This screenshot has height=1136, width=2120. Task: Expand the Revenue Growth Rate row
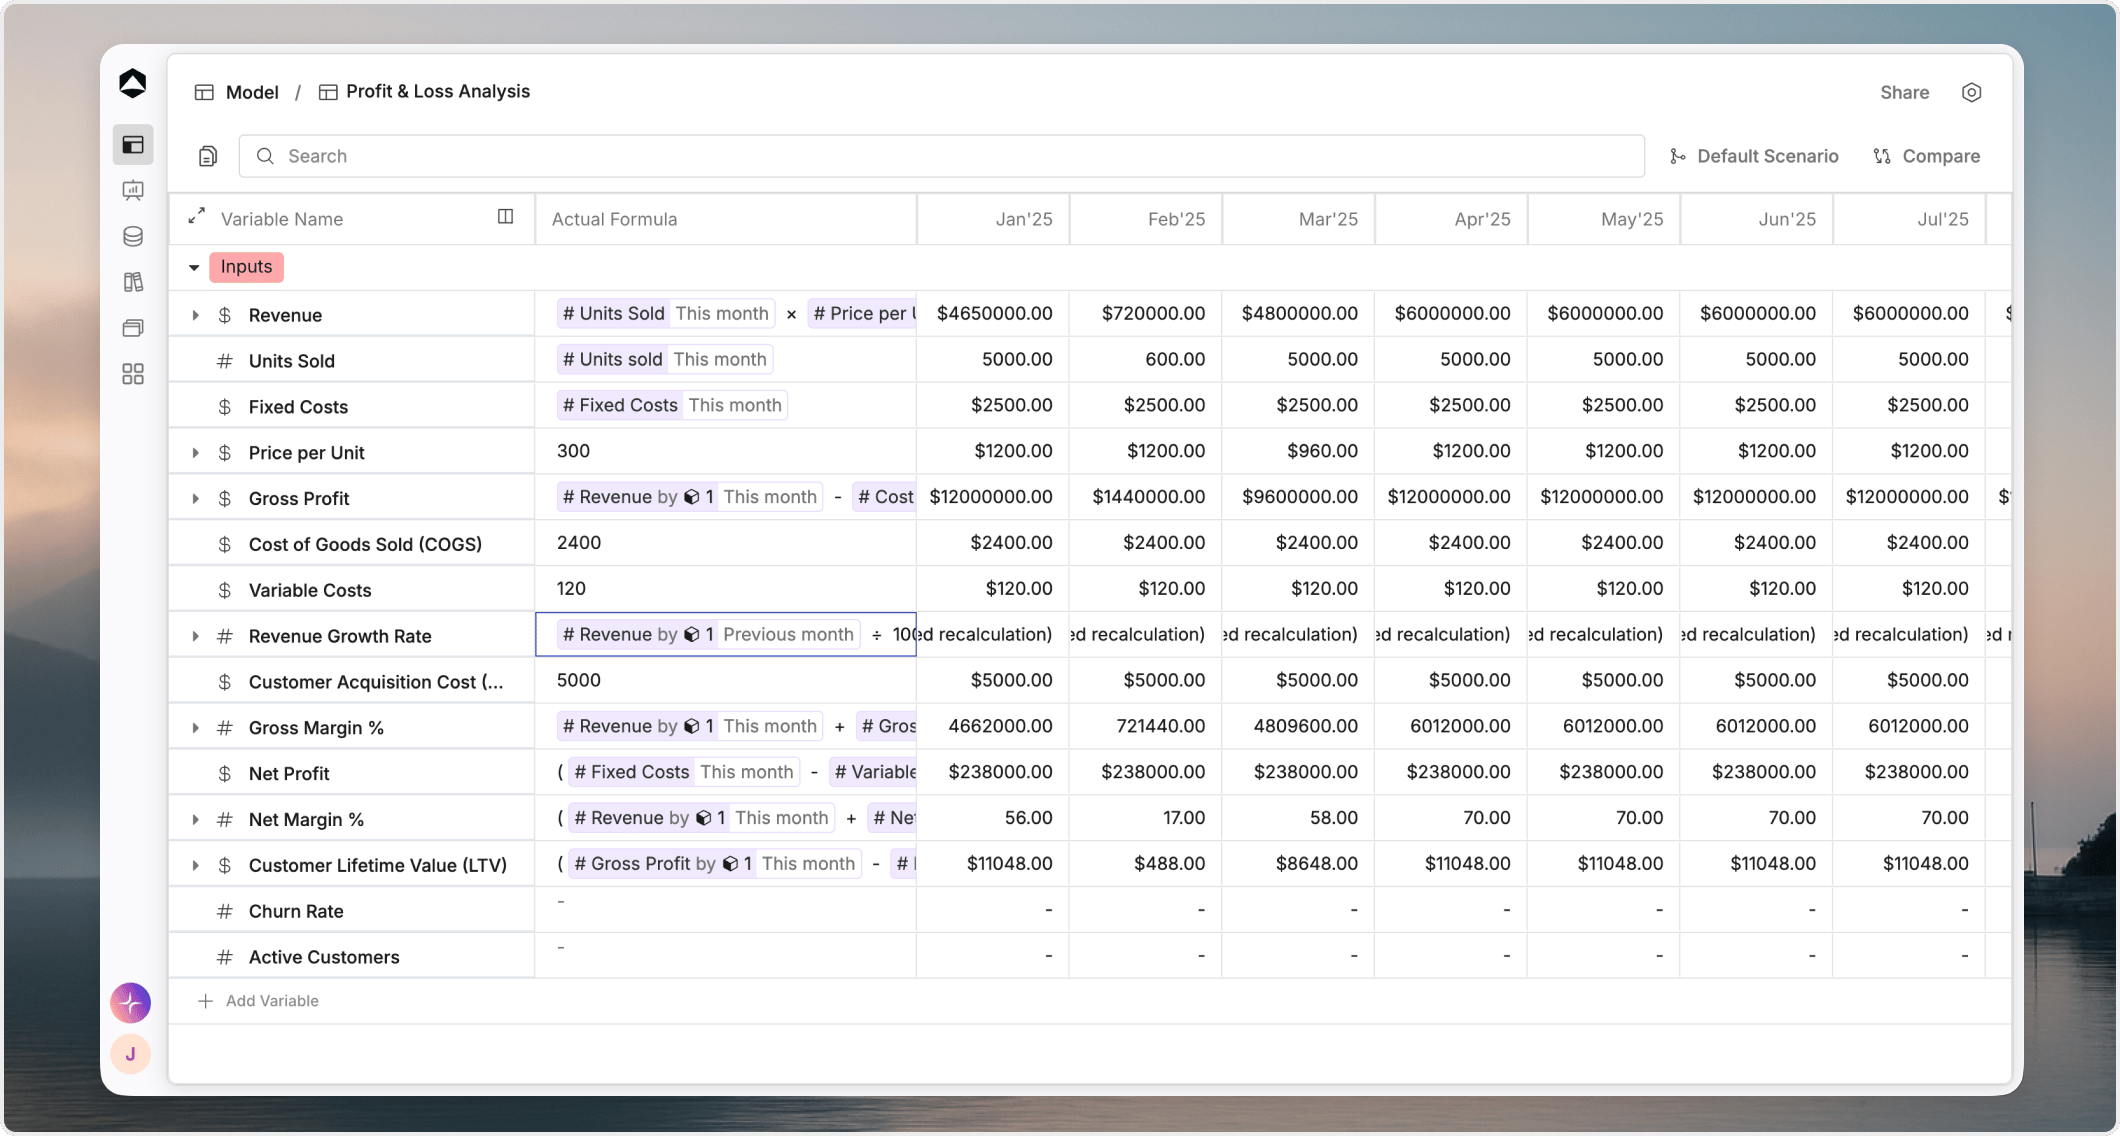196,636
